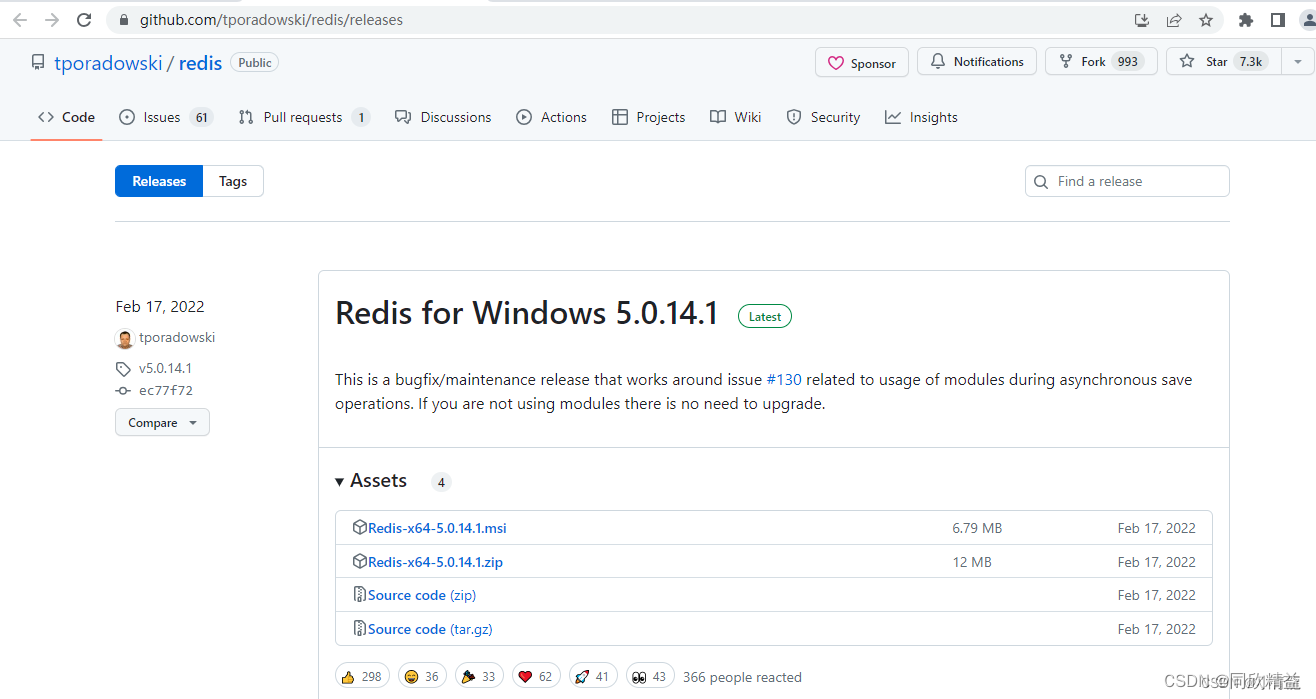Fork the repository

point(1101,61)
